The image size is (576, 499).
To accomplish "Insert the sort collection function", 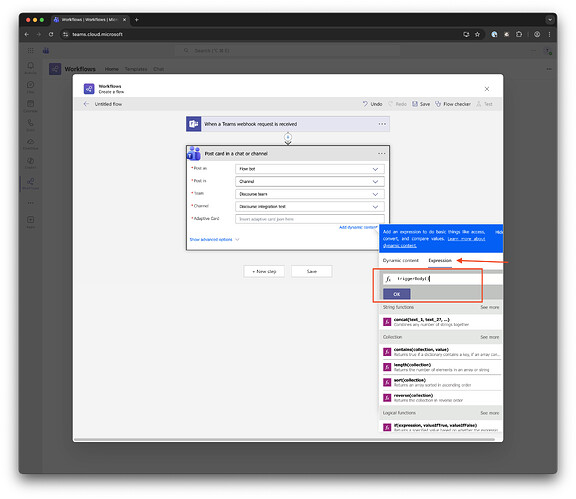I will pos(441,383).
